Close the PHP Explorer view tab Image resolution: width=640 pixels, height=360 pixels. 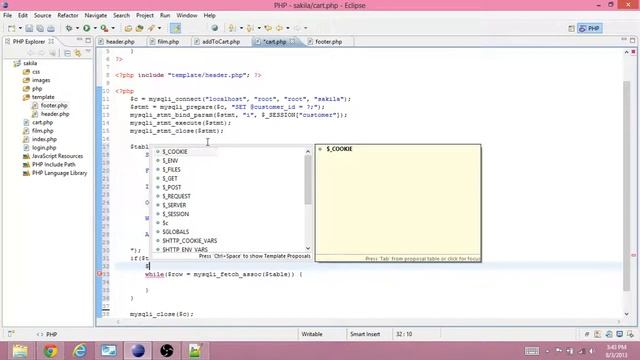pyautogui.click(x=51, y=41)
